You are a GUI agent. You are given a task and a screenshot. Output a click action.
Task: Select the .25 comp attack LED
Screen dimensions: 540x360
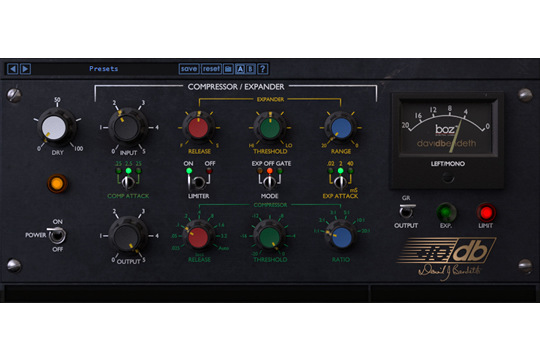coord(118,171)
